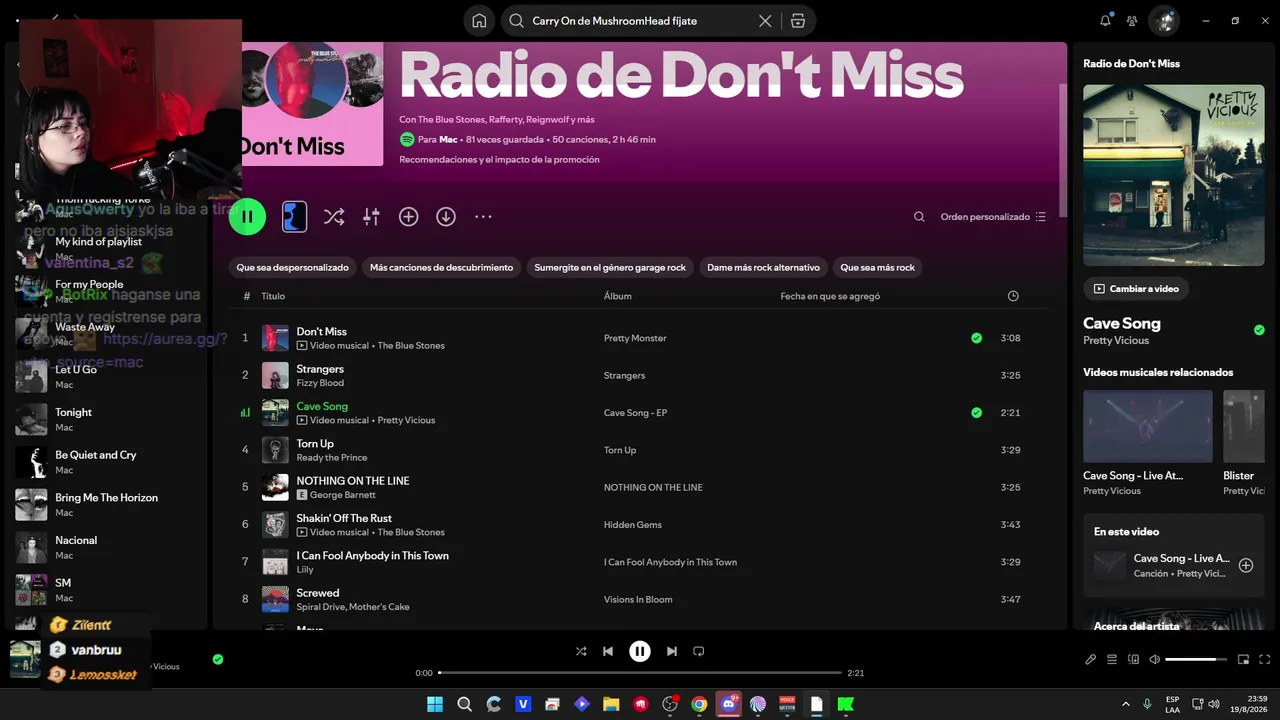Image resolution: width=1280 pixels, height=720 pixels.
Task: Open the connect to a device icon
Action: 1133,659
